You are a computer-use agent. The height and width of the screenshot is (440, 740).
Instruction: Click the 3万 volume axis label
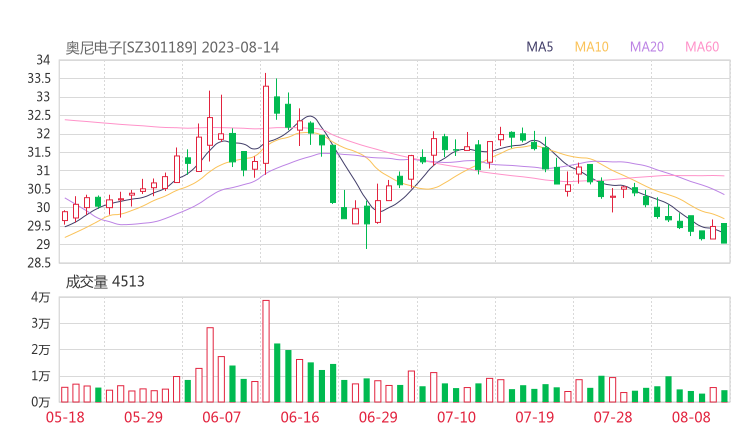tap(41, 323)
